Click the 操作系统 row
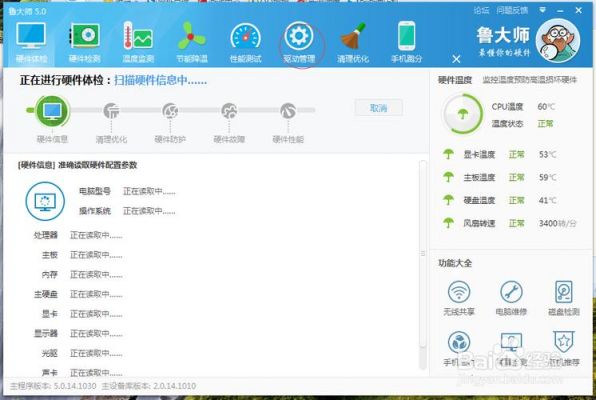This screenshot has width=596, height=400. coord(127,211)
